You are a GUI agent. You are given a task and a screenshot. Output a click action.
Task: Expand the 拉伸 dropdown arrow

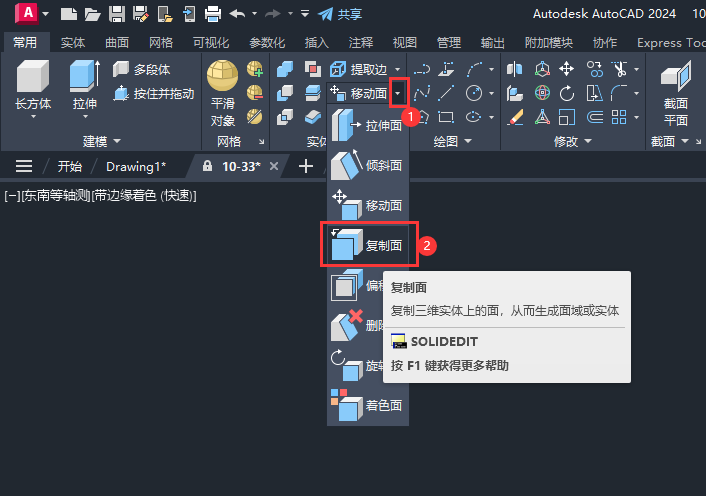[85, 117]
